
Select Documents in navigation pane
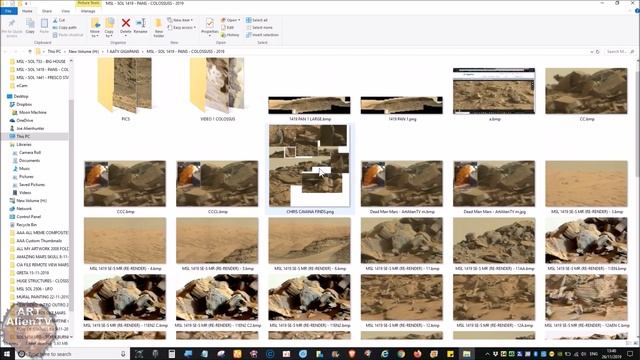[x=29, y=160]
